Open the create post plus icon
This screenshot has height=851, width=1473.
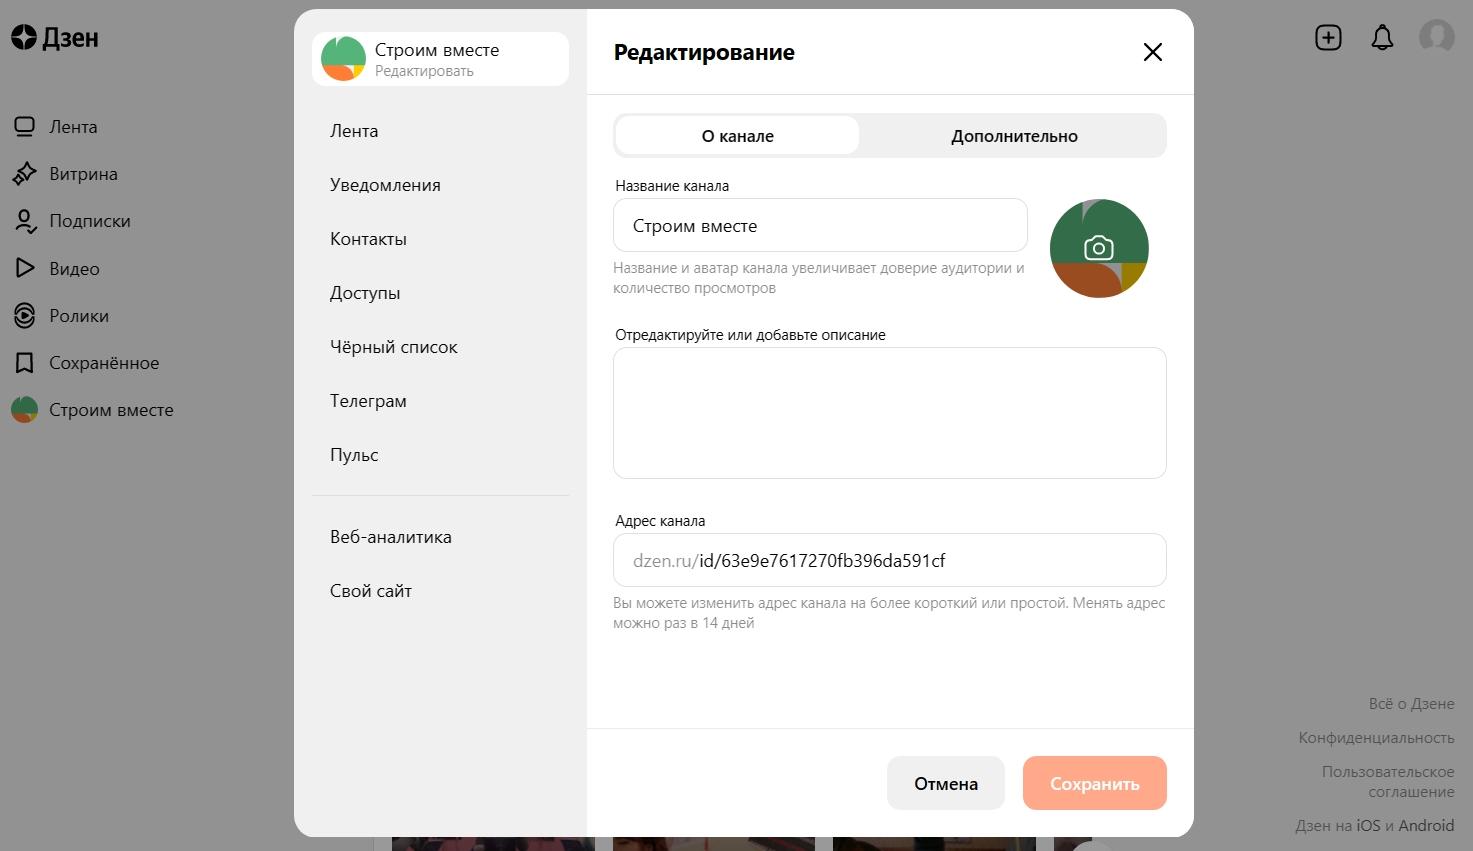(x=1328, y=38)
